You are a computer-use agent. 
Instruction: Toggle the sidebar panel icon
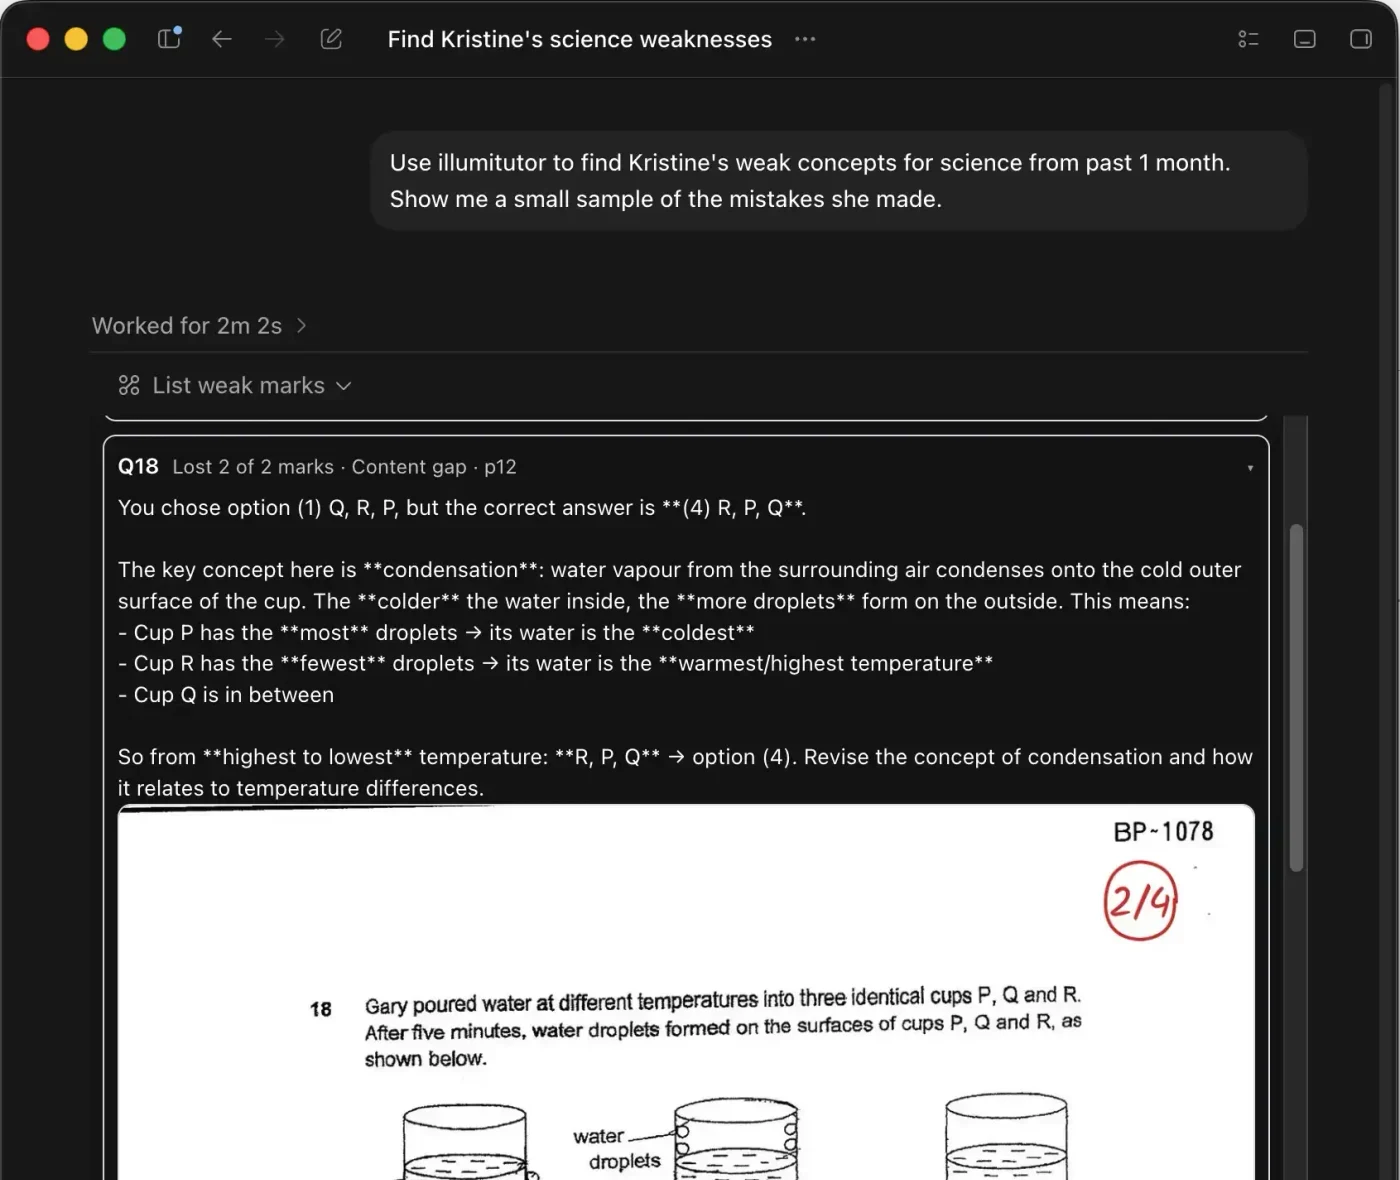[169, 38]
